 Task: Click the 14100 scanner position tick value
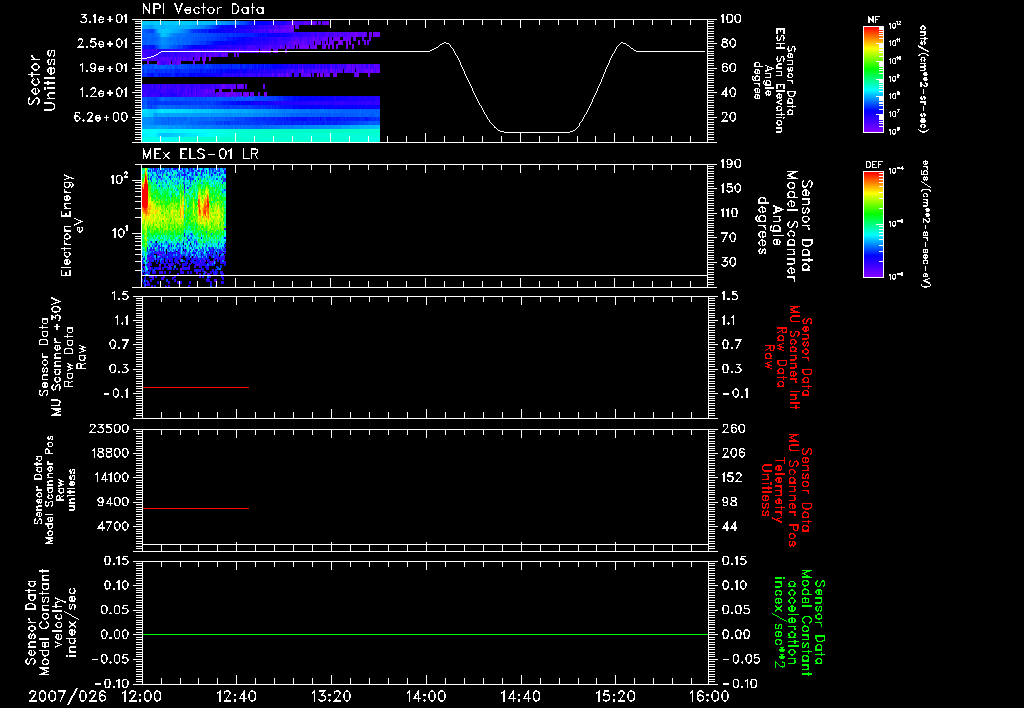[108, 477]
